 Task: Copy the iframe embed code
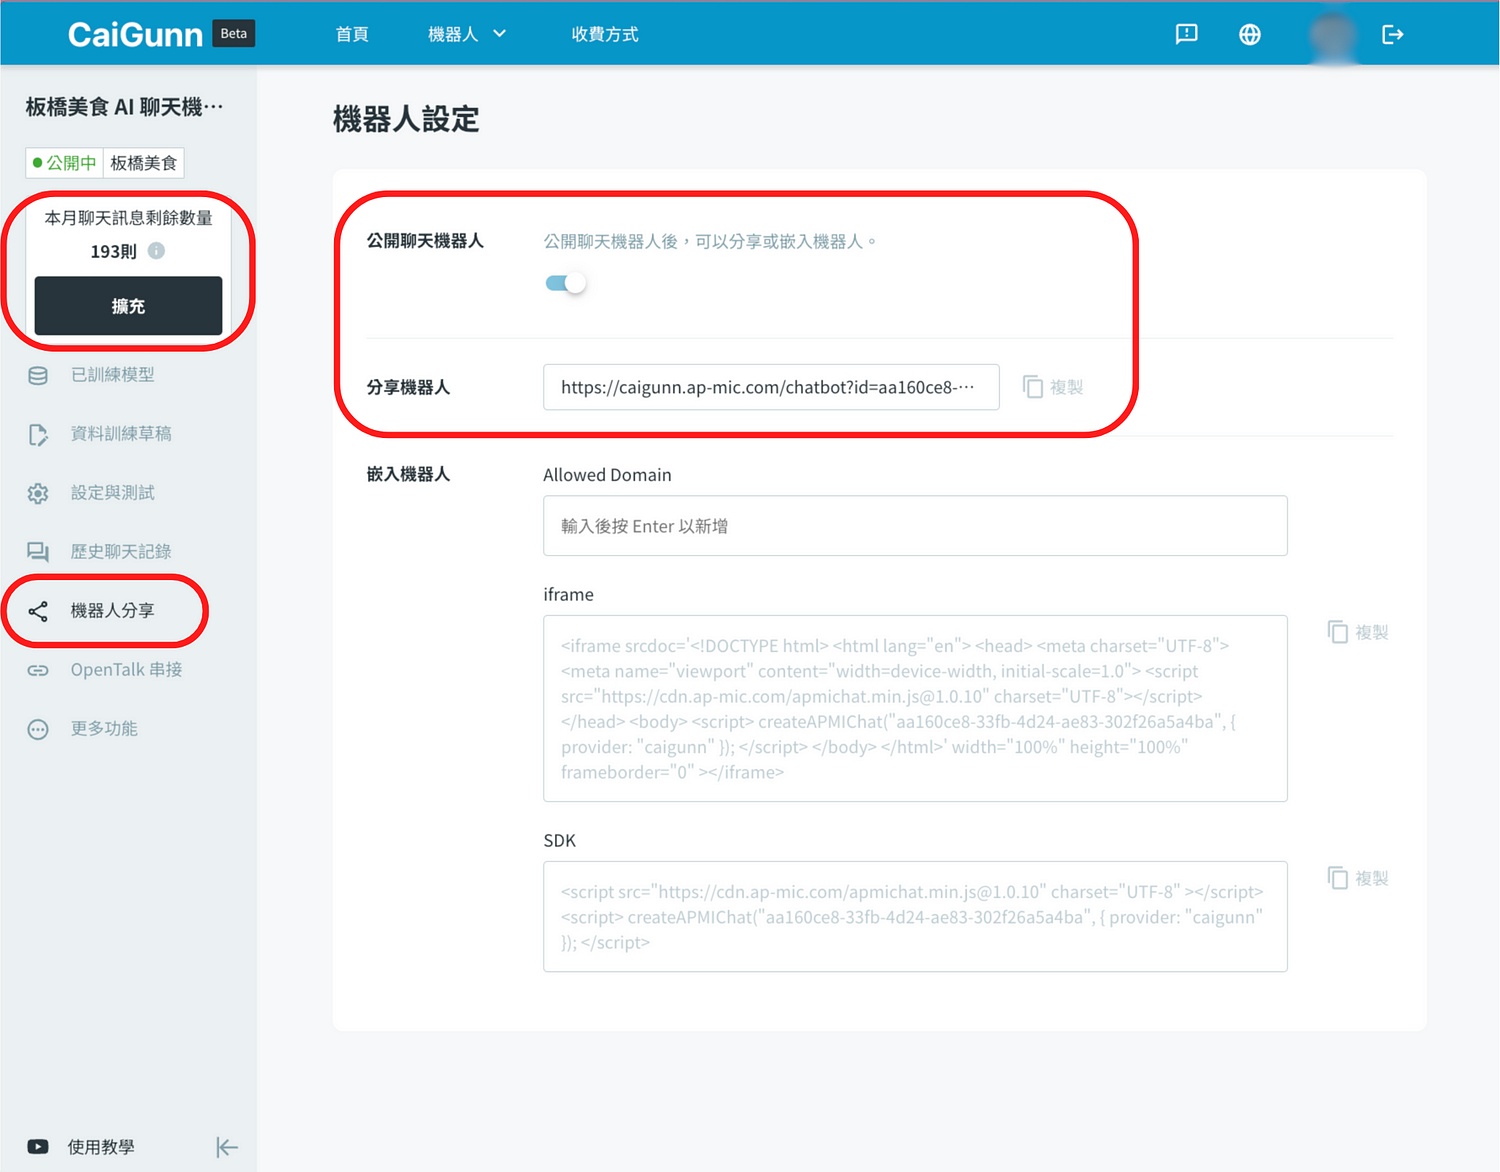pyautogui.click(x=1358, y=632)
